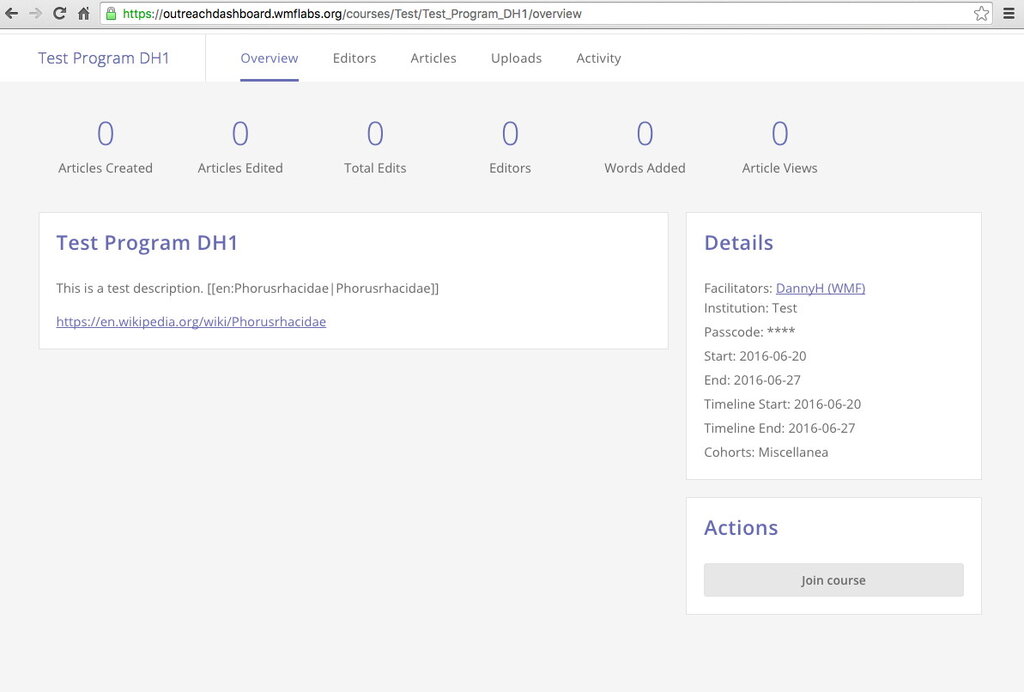Click the 'Passcode: ****' line
Viewport: 1024px width, 692px height.
[x=750, y=332]
